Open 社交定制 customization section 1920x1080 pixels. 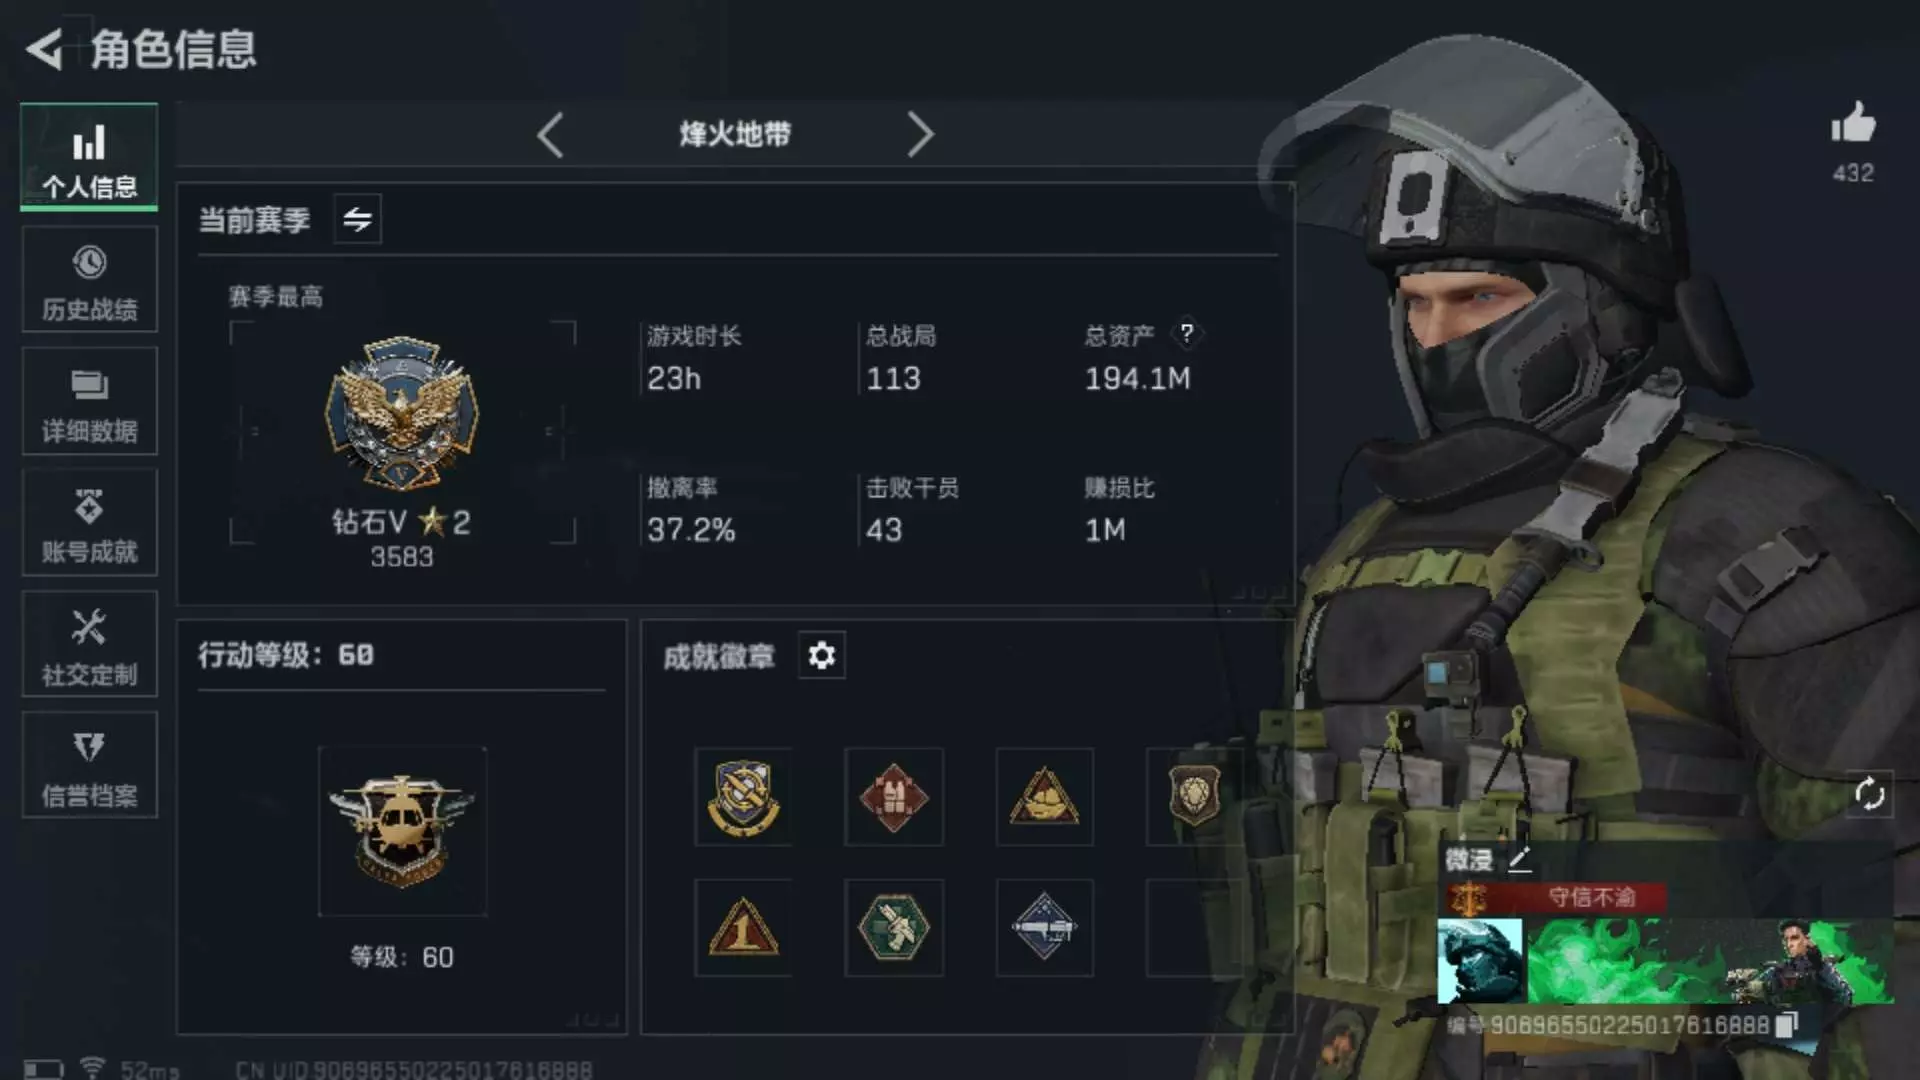pos(89,644)
